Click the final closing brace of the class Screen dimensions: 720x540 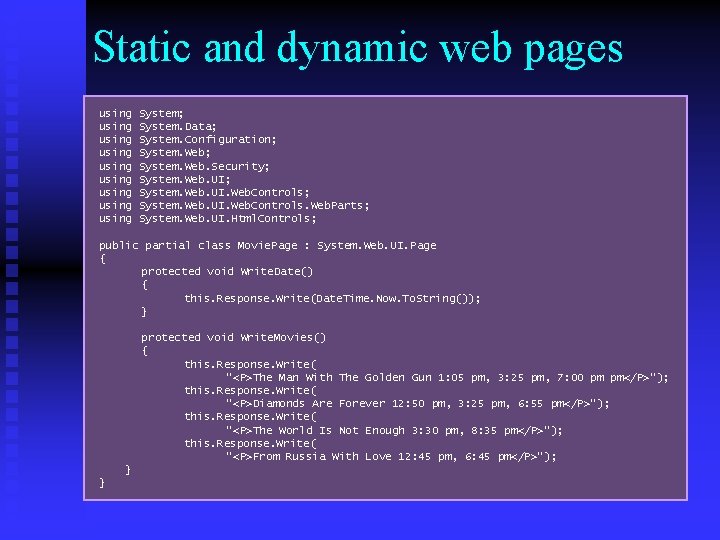tap(102, 483)
